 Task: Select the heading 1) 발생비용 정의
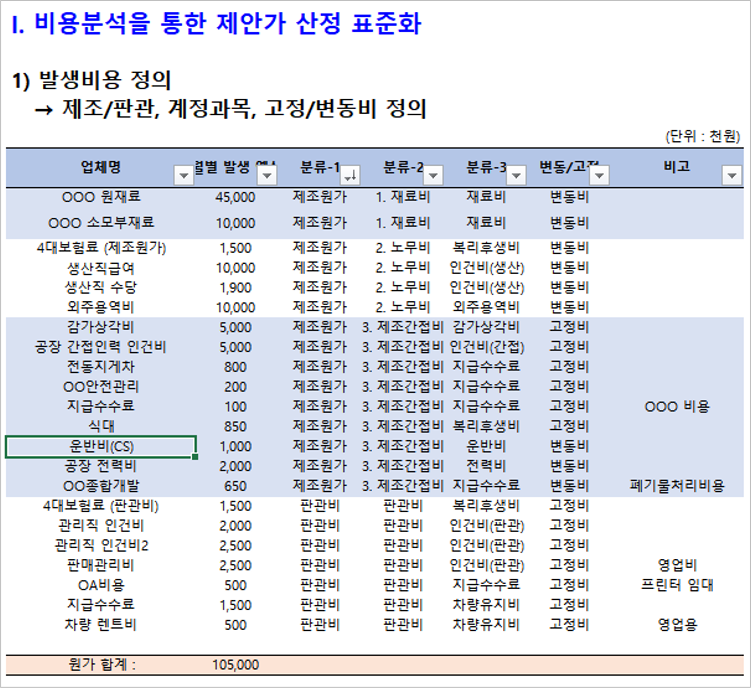tap(91, 80)
